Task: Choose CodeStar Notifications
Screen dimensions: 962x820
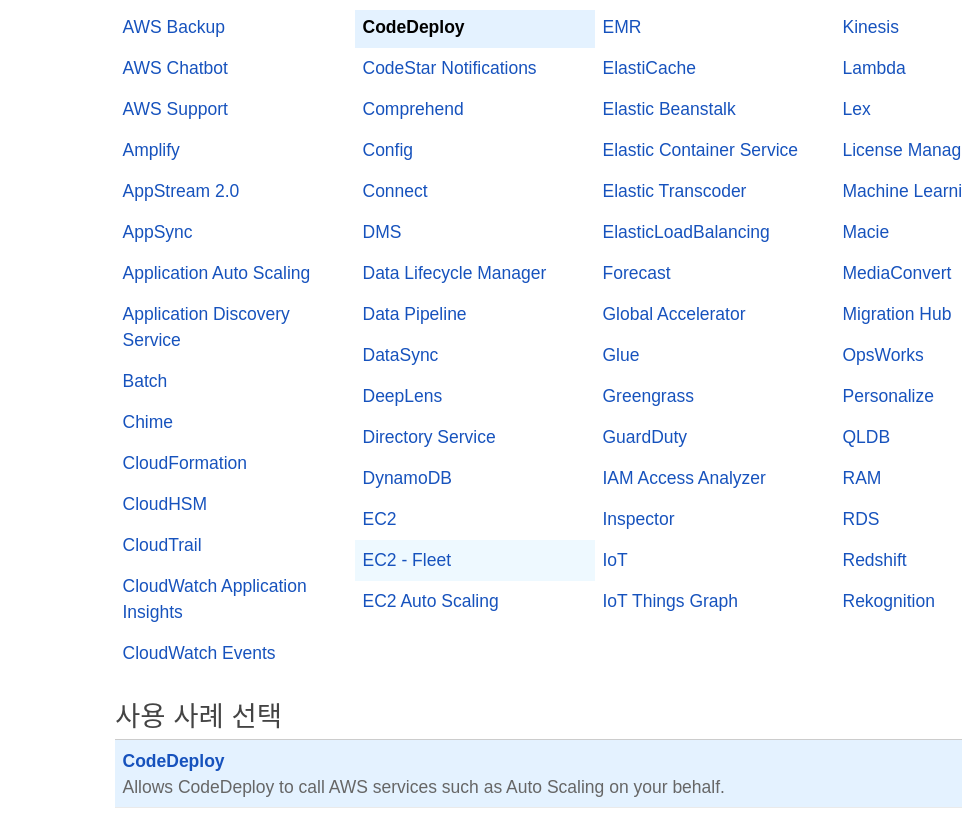Action: tap(449, 68)
